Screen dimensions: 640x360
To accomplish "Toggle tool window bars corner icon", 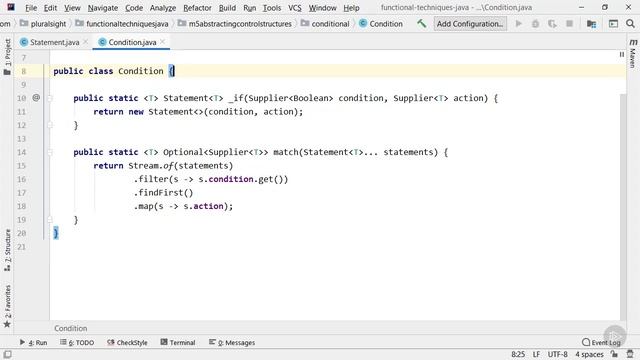I will (x=7, y=354).
